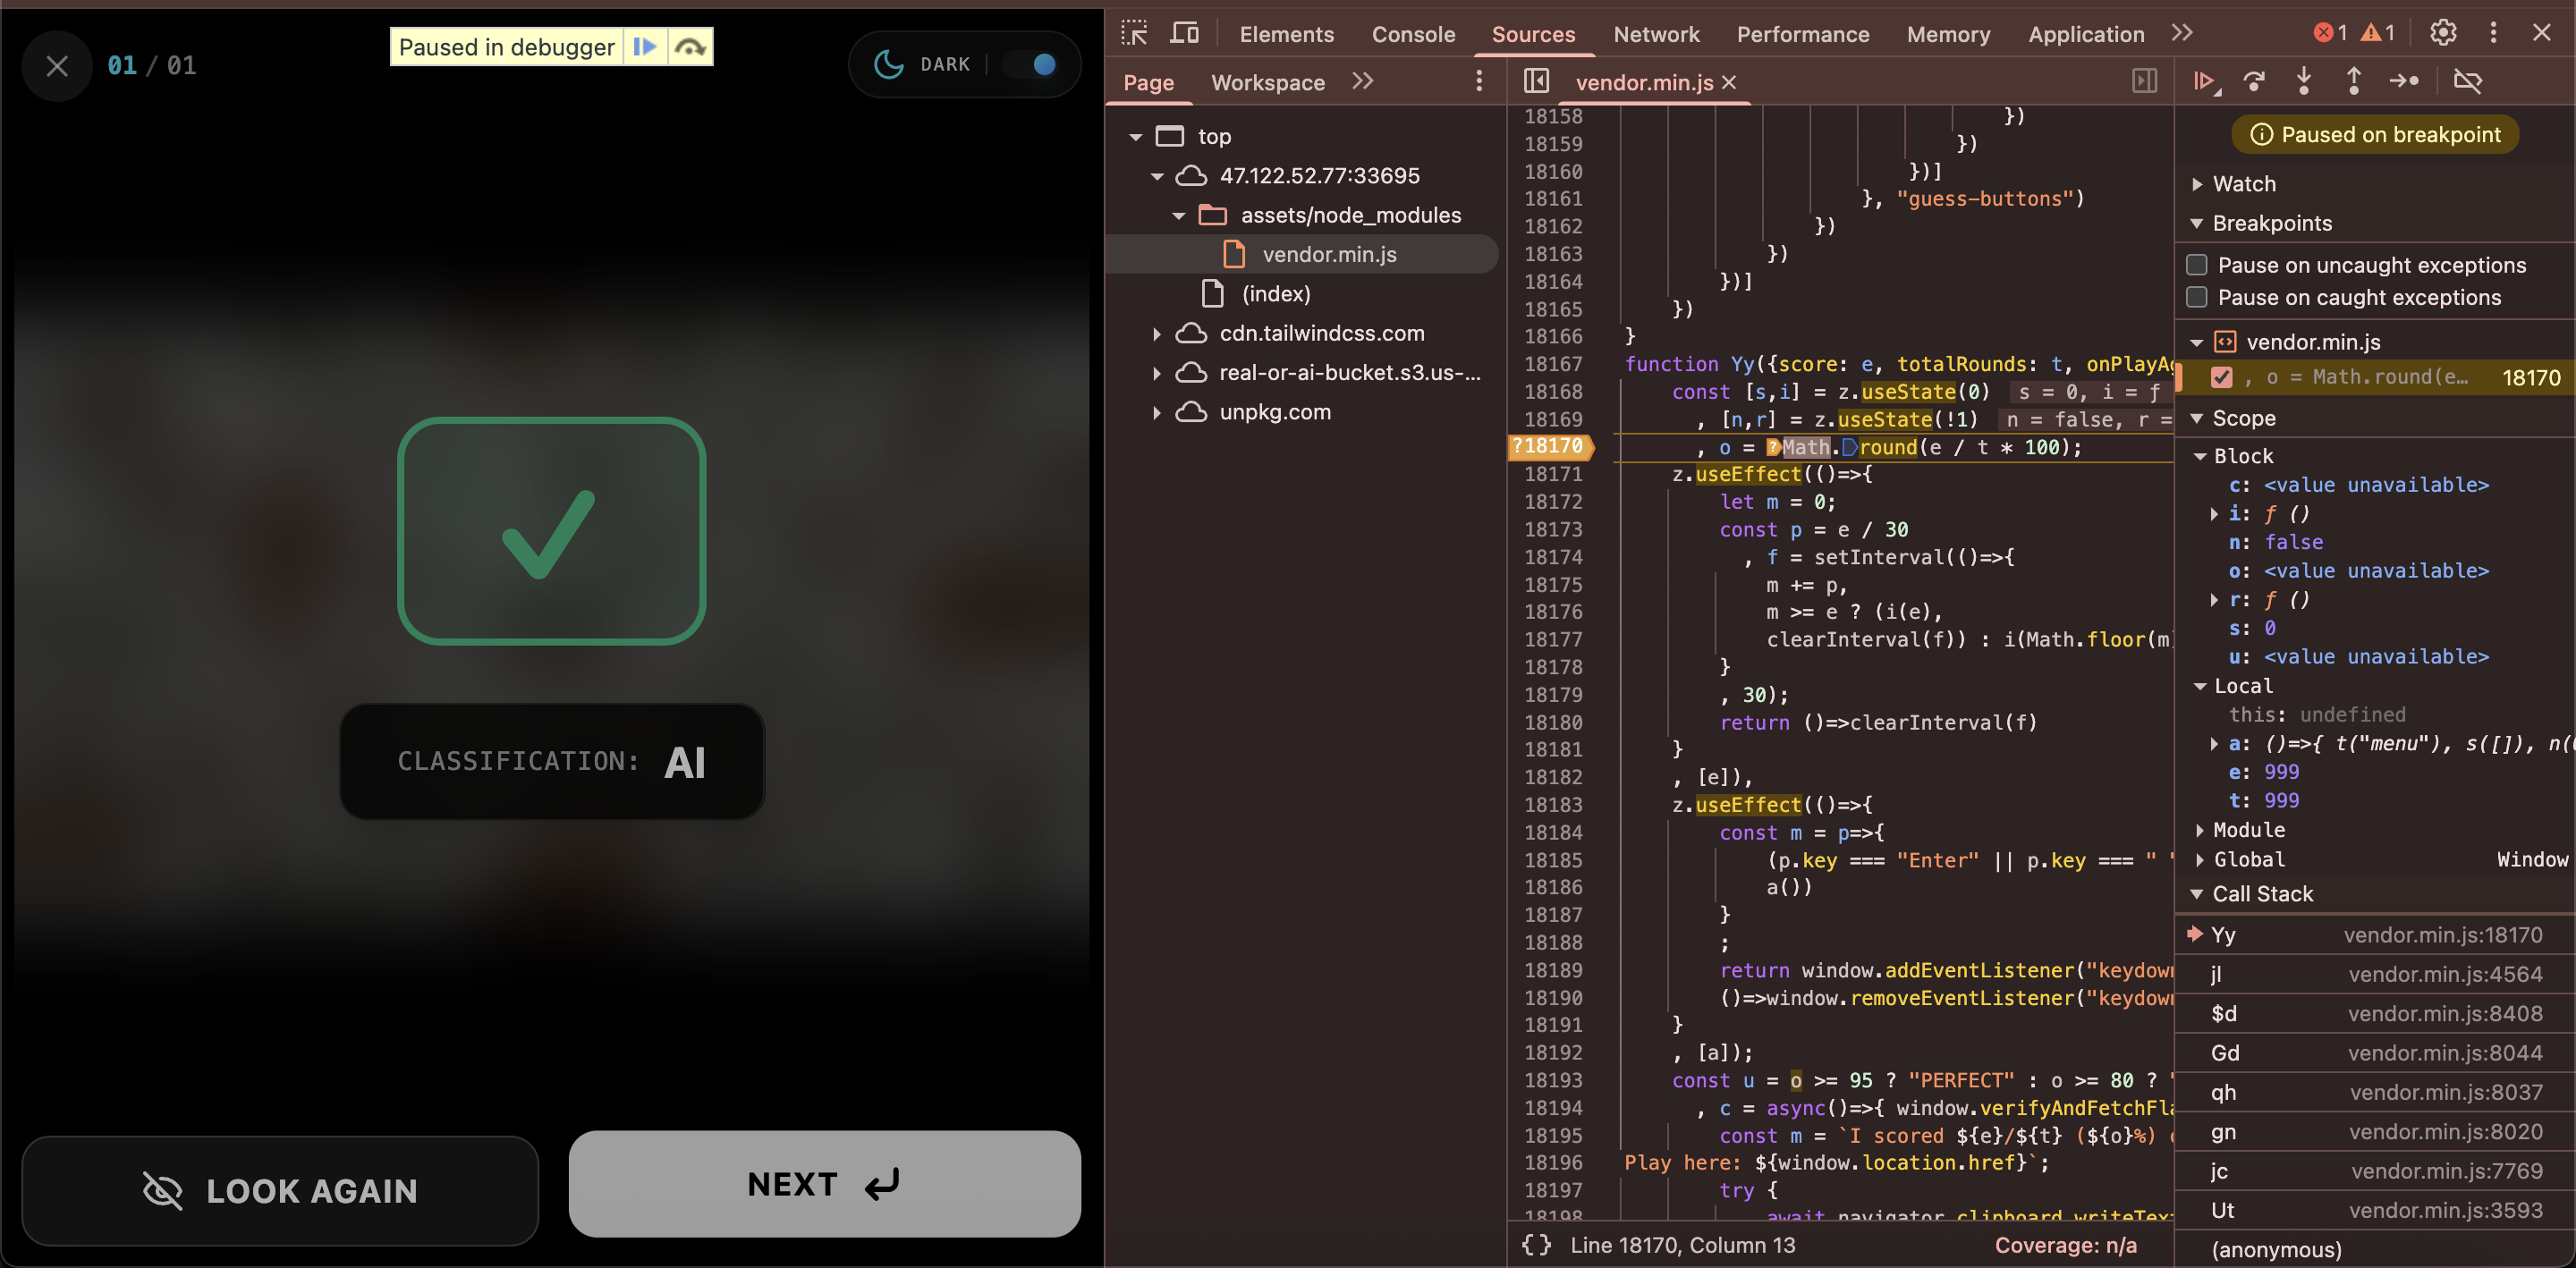
Task: Click Step over next function call icon
Action: 2254,81
